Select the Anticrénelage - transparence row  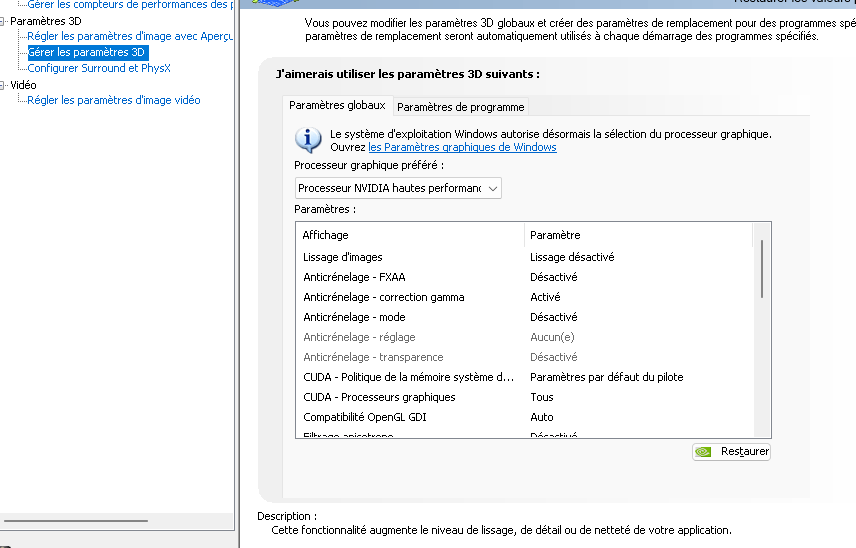(524, 357)
